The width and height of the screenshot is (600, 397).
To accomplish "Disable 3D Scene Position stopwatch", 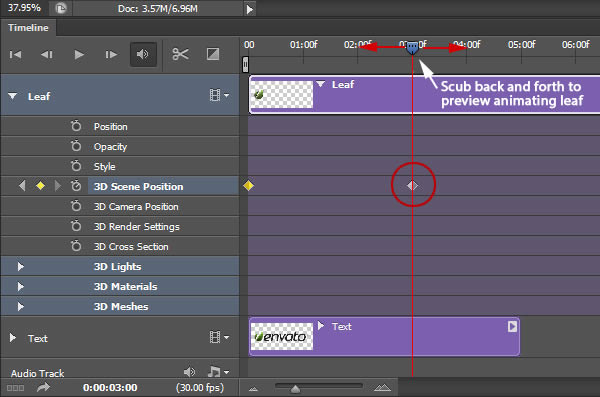I will 76,186.
